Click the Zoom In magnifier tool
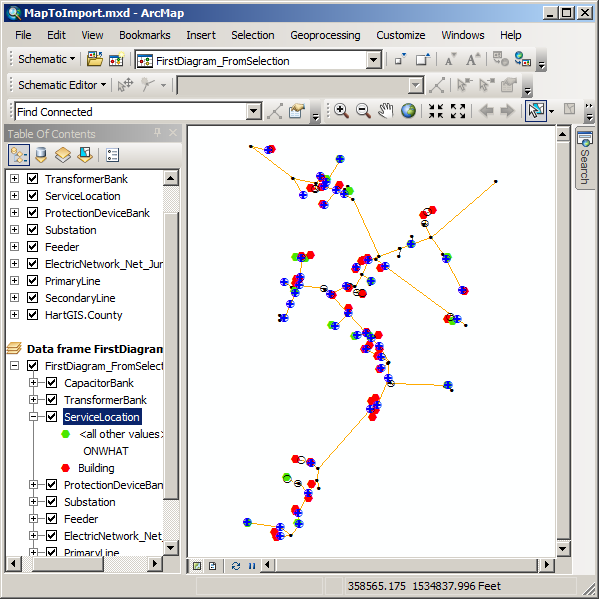 point(341,111)
